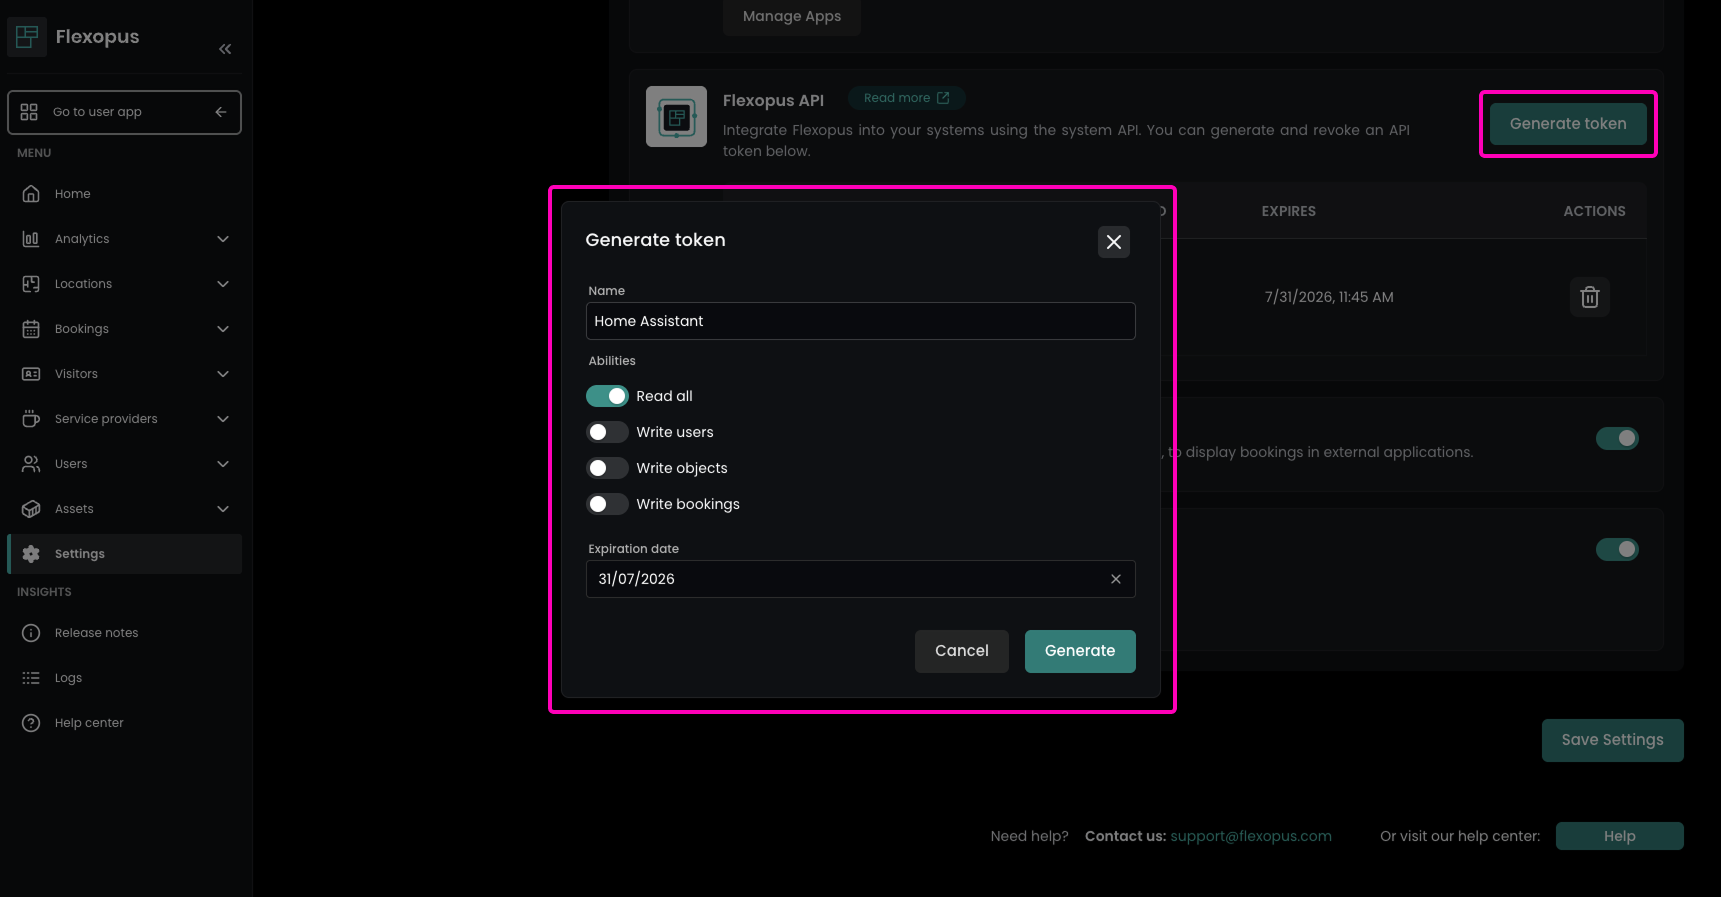Click the Flexopus API app icon
This screenshot has width=1721, height=897.
[676, 117]
